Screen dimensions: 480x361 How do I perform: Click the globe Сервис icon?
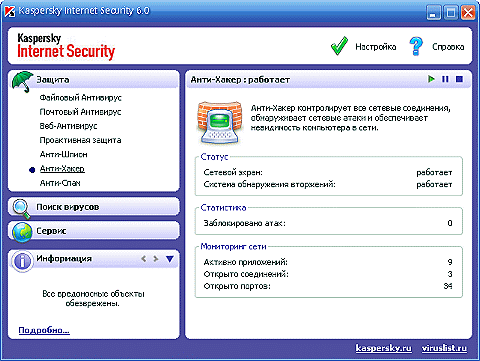[22, 231]
